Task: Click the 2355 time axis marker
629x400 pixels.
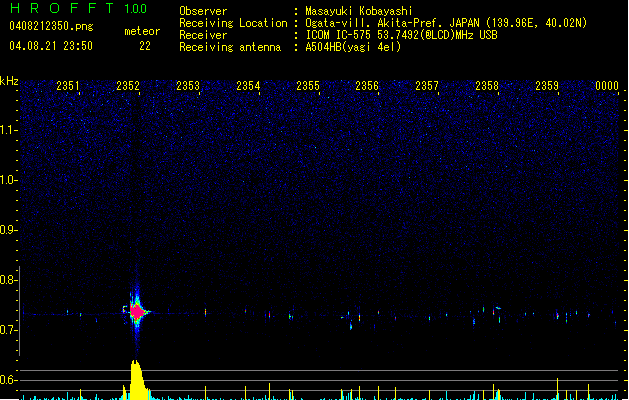Action: [x=308, y=86]
